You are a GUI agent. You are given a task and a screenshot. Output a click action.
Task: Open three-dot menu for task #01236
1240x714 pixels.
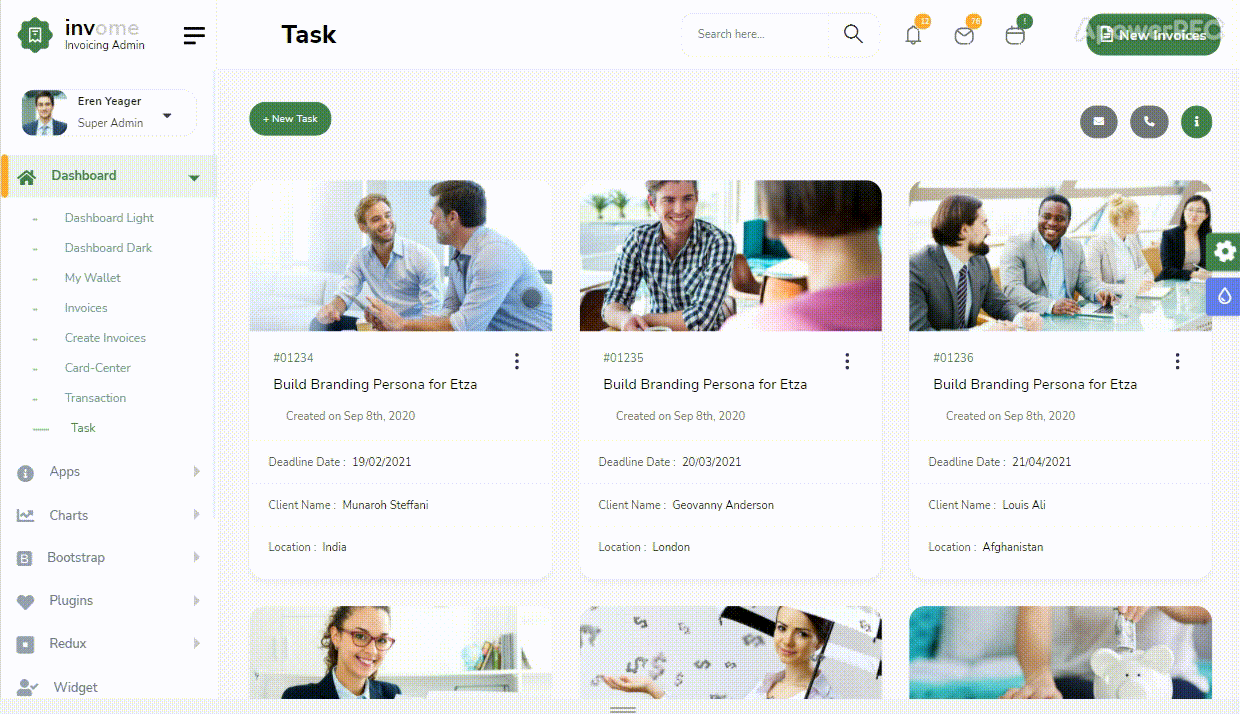point(1177,361)
